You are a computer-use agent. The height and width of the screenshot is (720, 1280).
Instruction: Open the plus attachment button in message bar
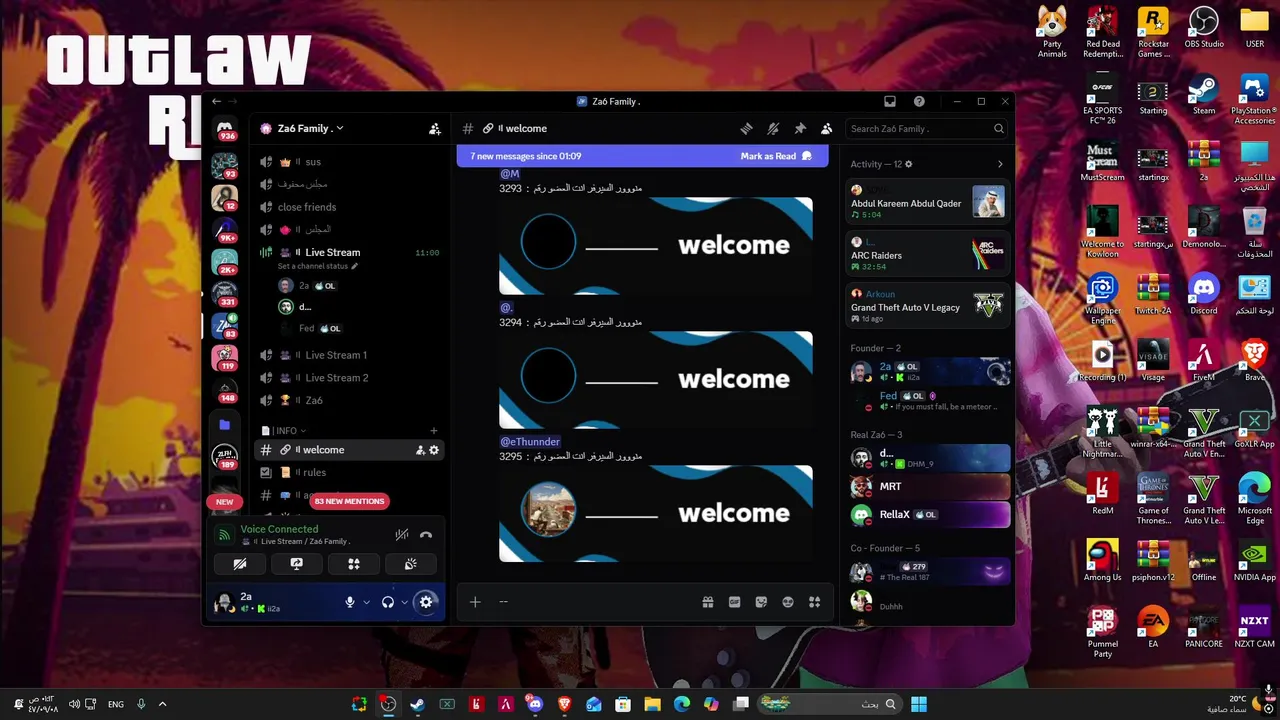475,602
